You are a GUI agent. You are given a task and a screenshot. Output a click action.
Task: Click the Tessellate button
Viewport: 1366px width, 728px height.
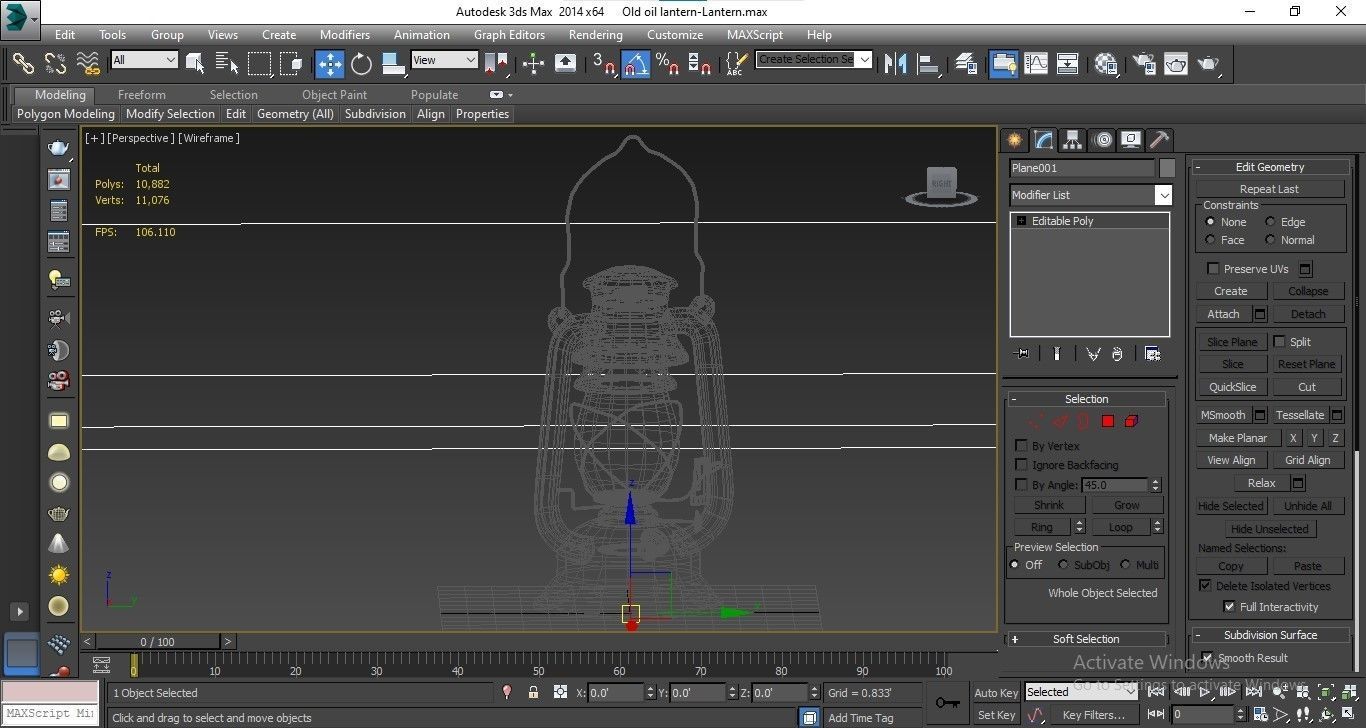(1299, 415)
